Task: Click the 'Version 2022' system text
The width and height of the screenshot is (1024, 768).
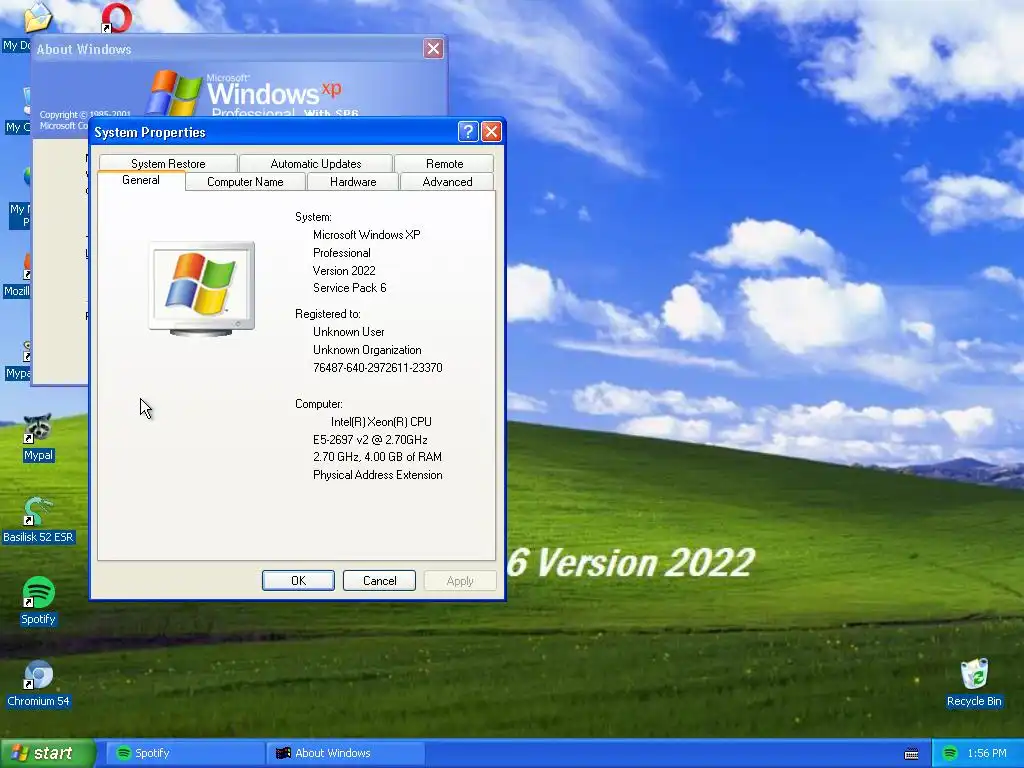Action: [344, 270]
